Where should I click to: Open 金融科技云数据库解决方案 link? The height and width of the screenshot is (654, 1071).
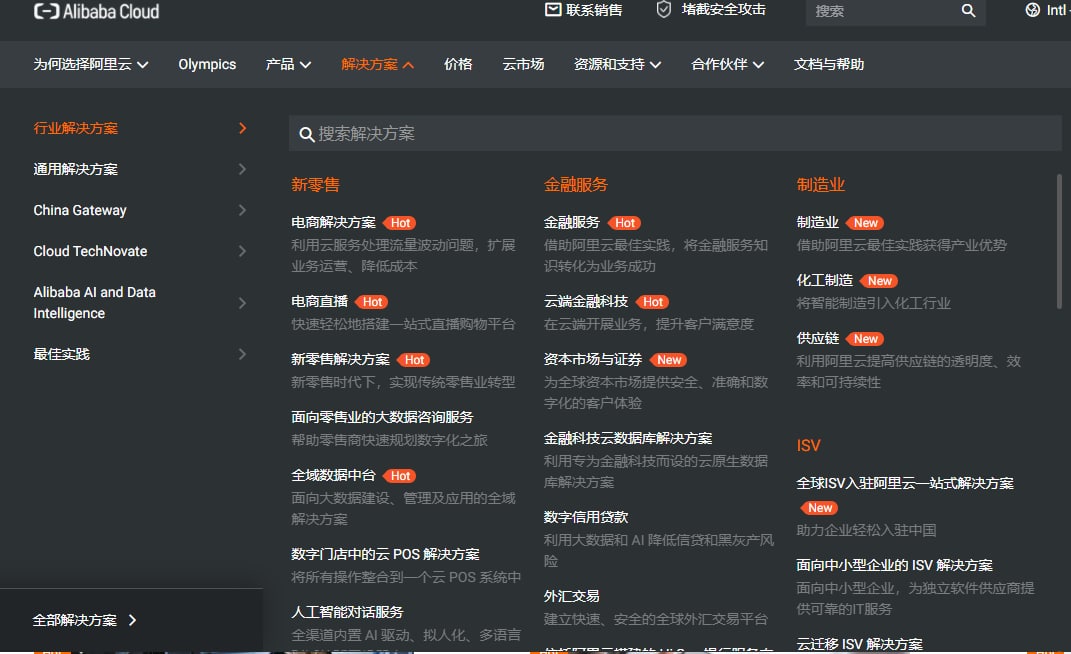point(628,438)
